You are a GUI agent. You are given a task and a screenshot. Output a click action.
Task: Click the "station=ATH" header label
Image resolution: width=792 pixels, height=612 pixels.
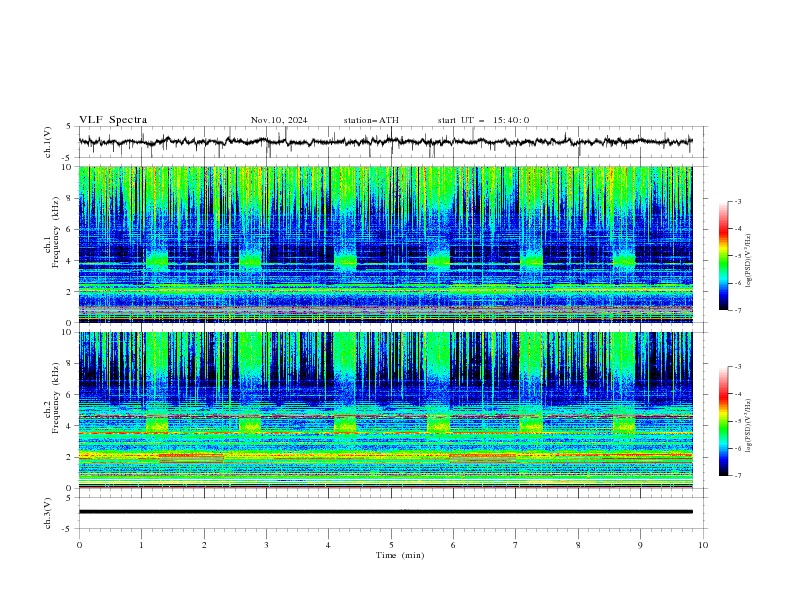point(371,120)
